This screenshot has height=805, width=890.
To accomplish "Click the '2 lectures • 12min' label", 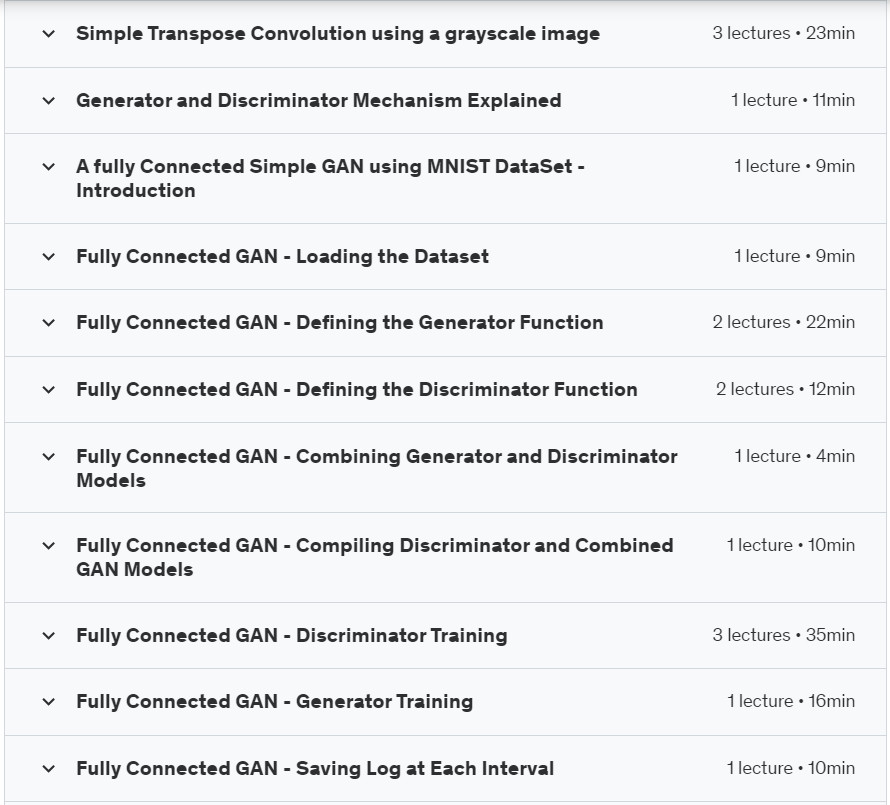I will 785,389.
